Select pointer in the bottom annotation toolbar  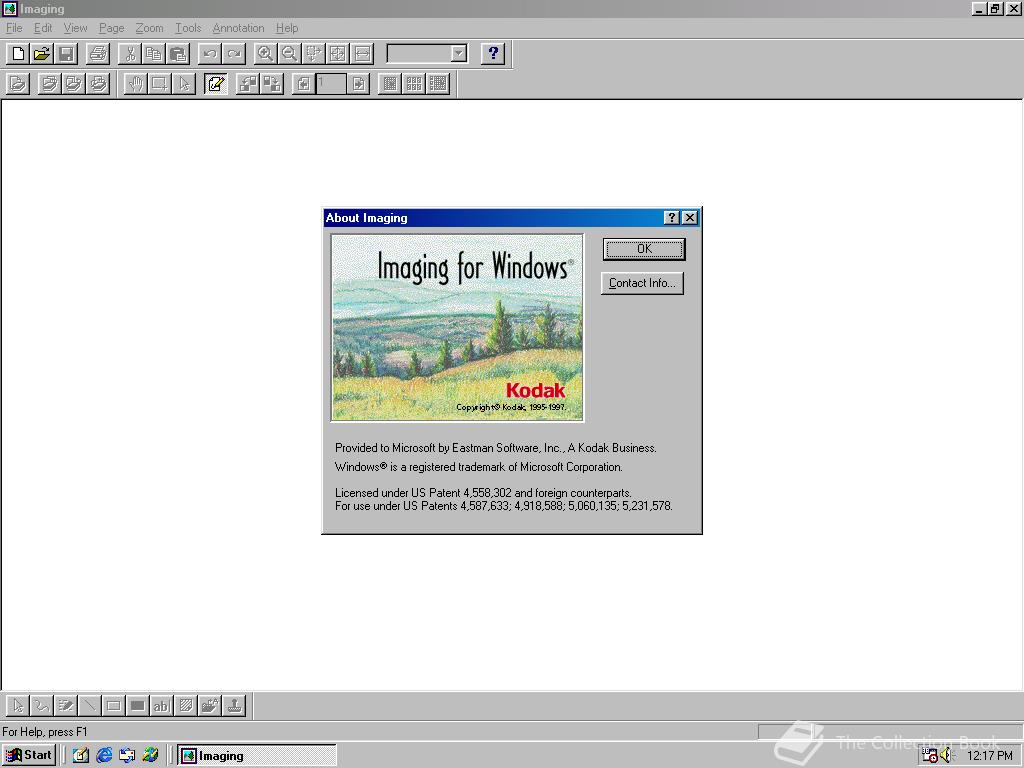pos(18,705)
